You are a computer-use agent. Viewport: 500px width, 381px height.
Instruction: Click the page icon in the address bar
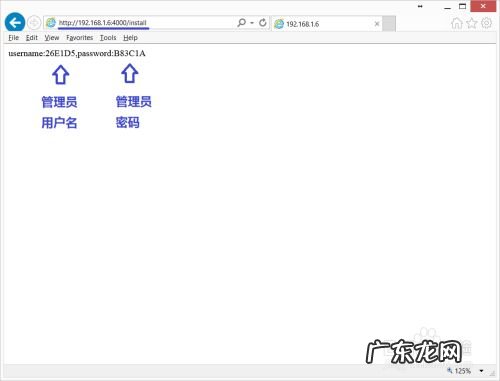coord(51,23)
